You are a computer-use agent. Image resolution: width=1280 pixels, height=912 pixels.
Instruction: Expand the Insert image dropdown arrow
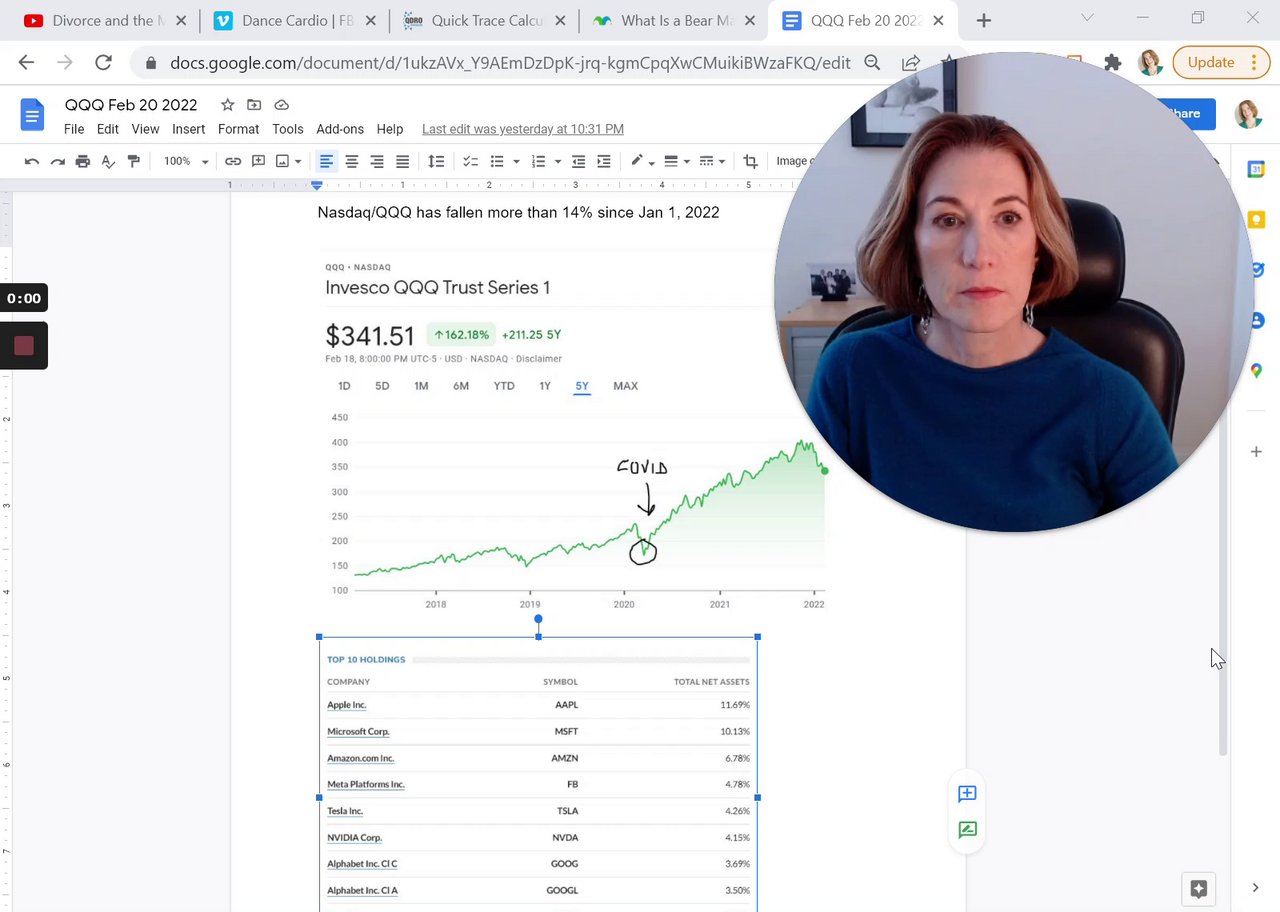pyautogui.click(x=298, y=162)
